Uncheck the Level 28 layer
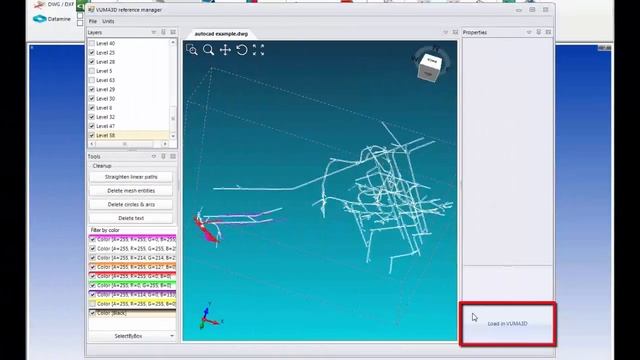640x360 pixels. pos(92,62)
